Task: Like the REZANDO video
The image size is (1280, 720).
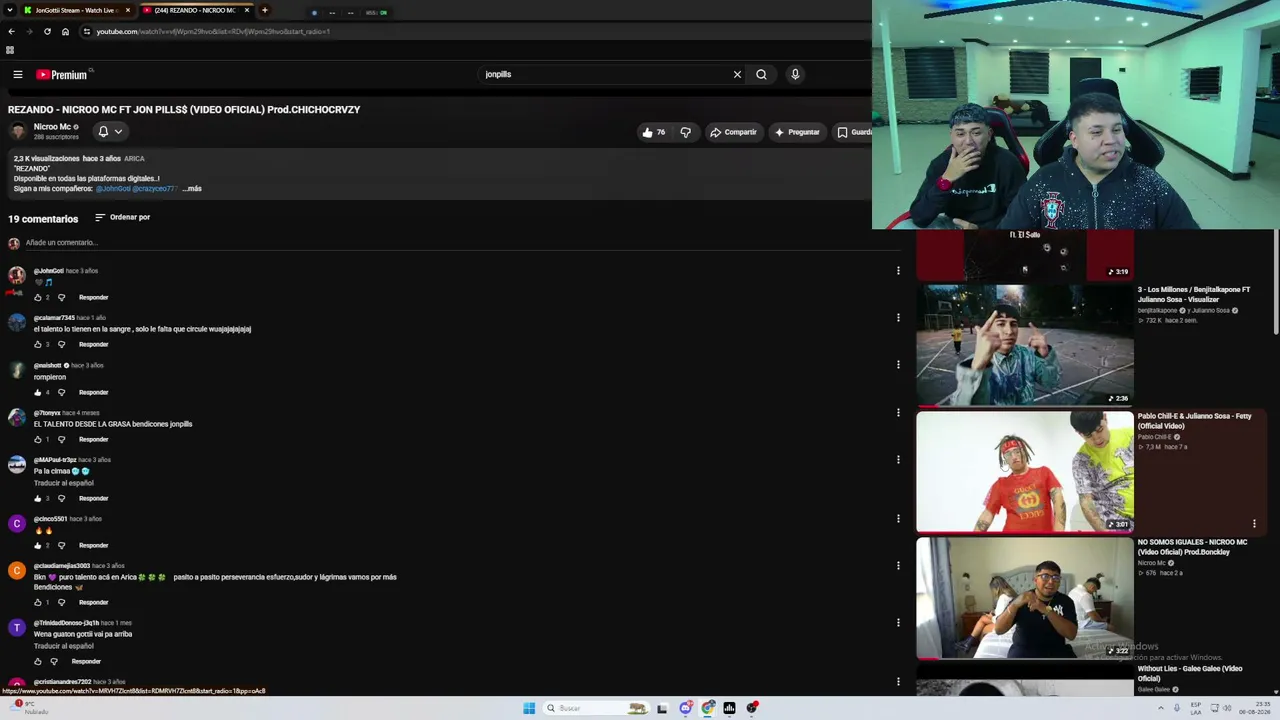Action: [654, 132]
